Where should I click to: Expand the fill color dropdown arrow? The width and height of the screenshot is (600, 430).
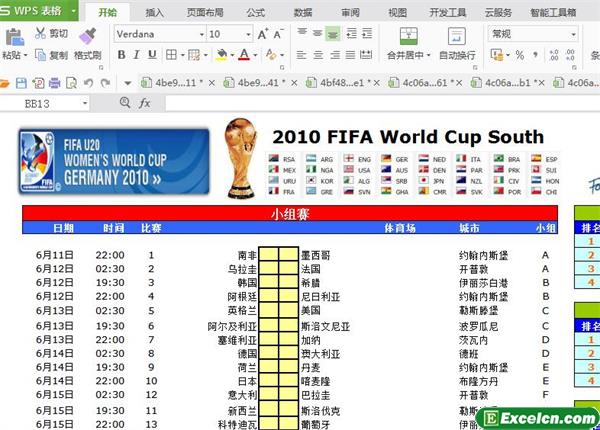[x=232, y=55]
